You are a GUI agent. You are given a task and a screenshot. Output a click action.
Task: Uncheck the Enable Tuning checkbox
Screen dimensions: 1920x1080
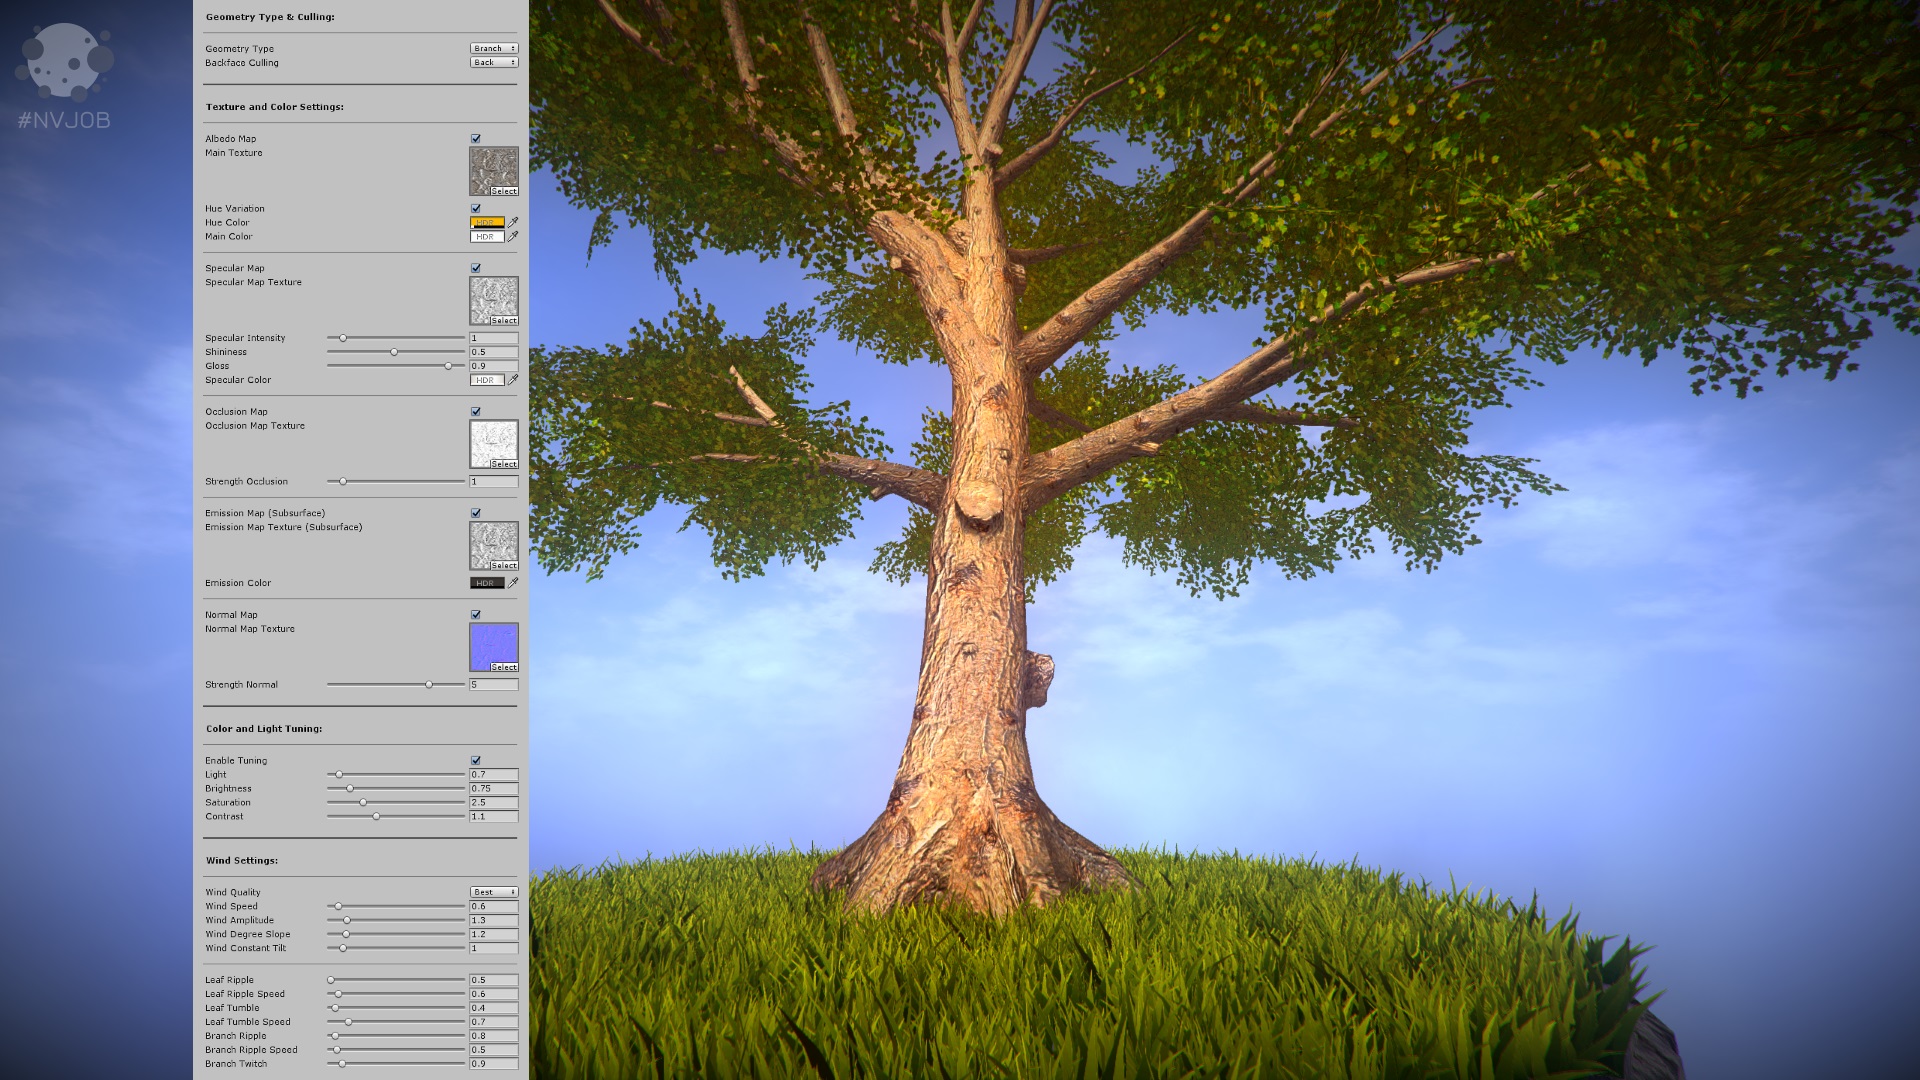(x=476, y=761)
